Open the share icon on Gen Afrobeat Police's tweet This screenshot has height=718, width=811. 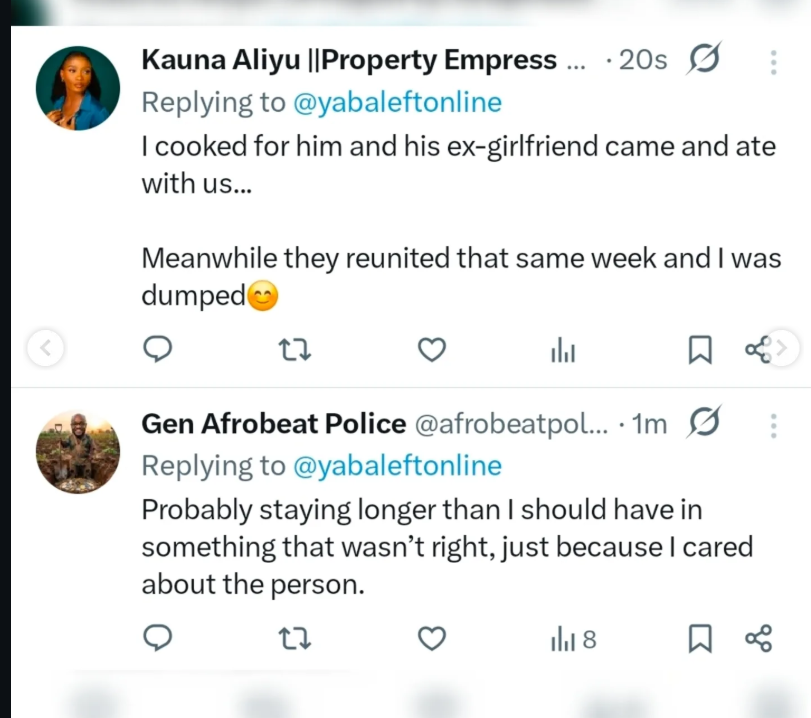758,638
